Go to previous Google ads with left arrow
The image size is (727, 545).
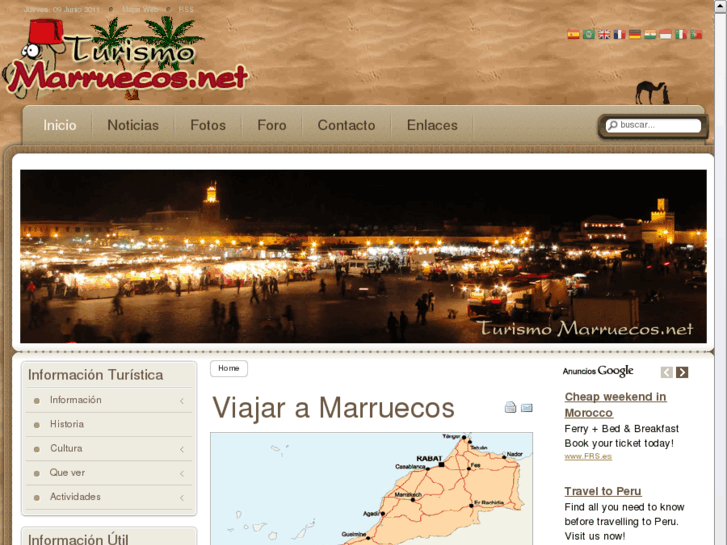tap(666, 372)
